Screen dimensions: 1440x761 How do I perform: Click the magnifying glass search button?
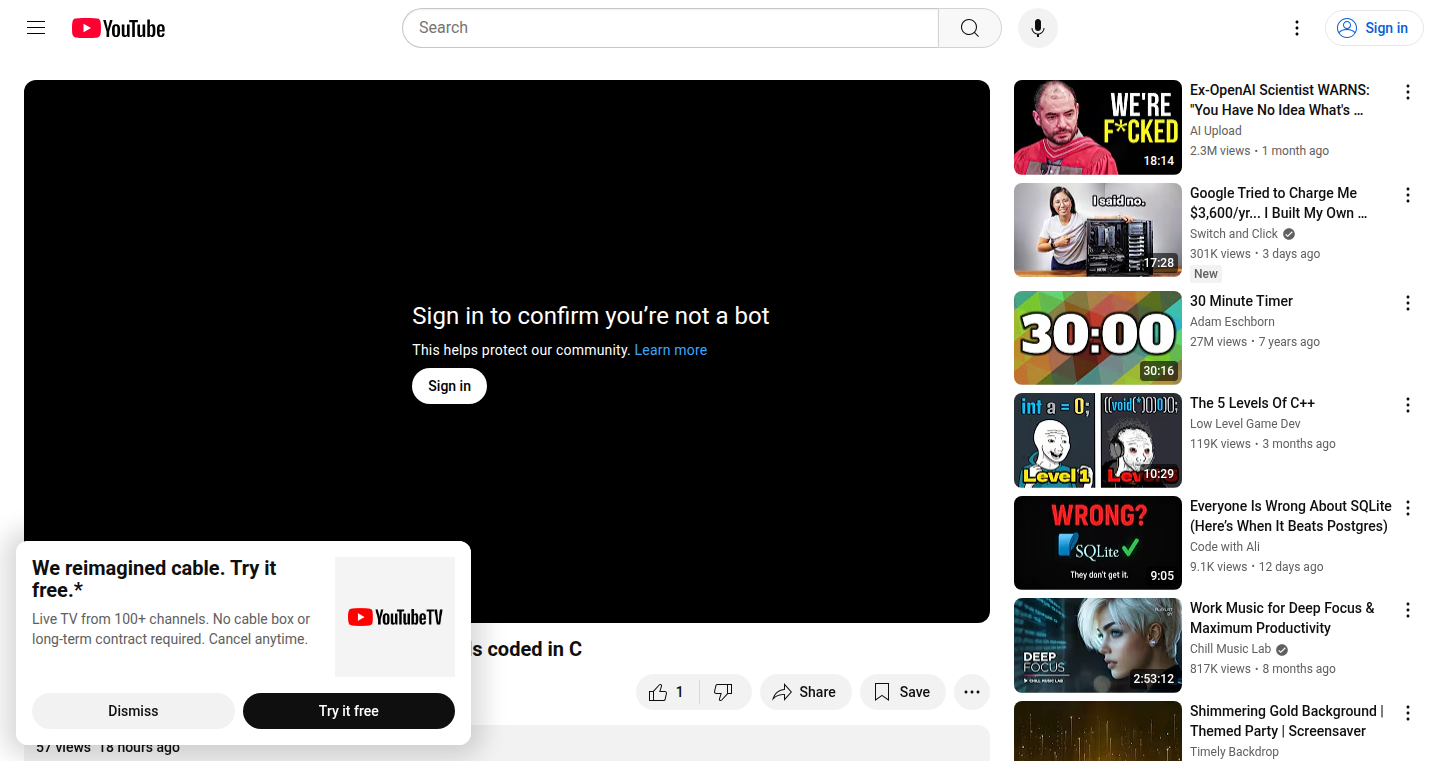coord(970,28)
